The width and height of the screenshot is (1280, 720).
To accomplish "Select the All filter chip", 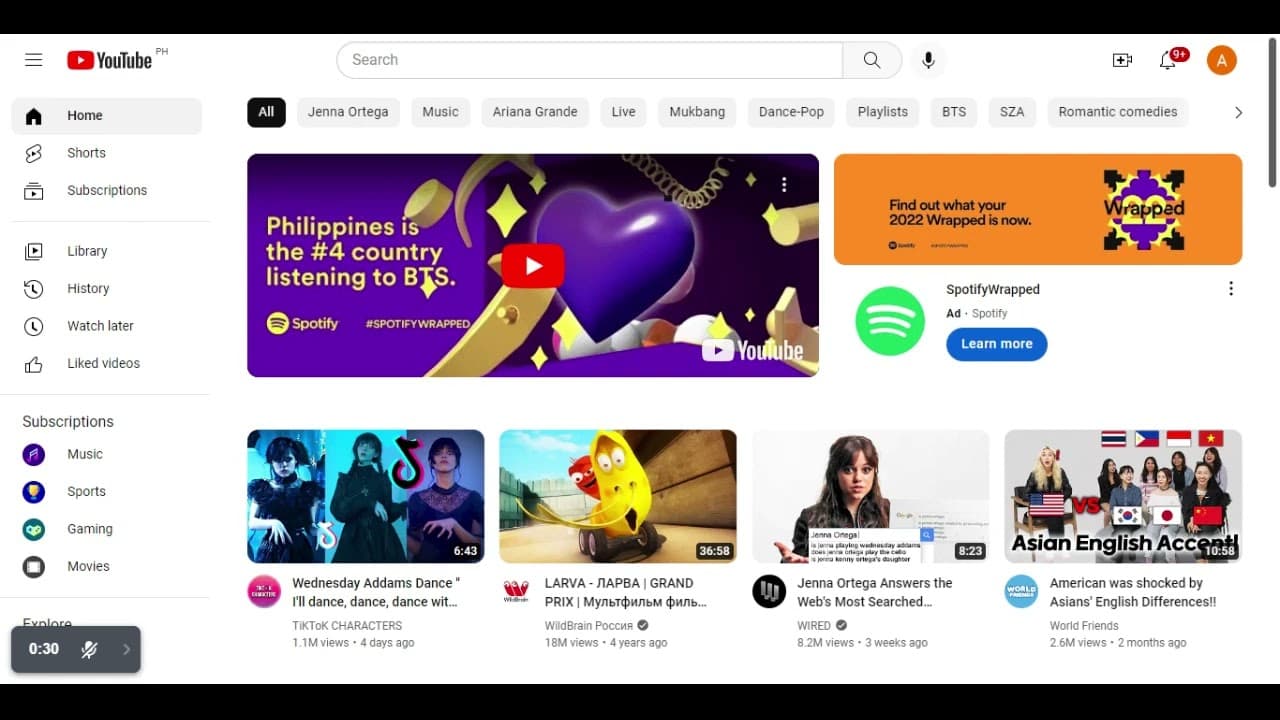I will 266,112.
